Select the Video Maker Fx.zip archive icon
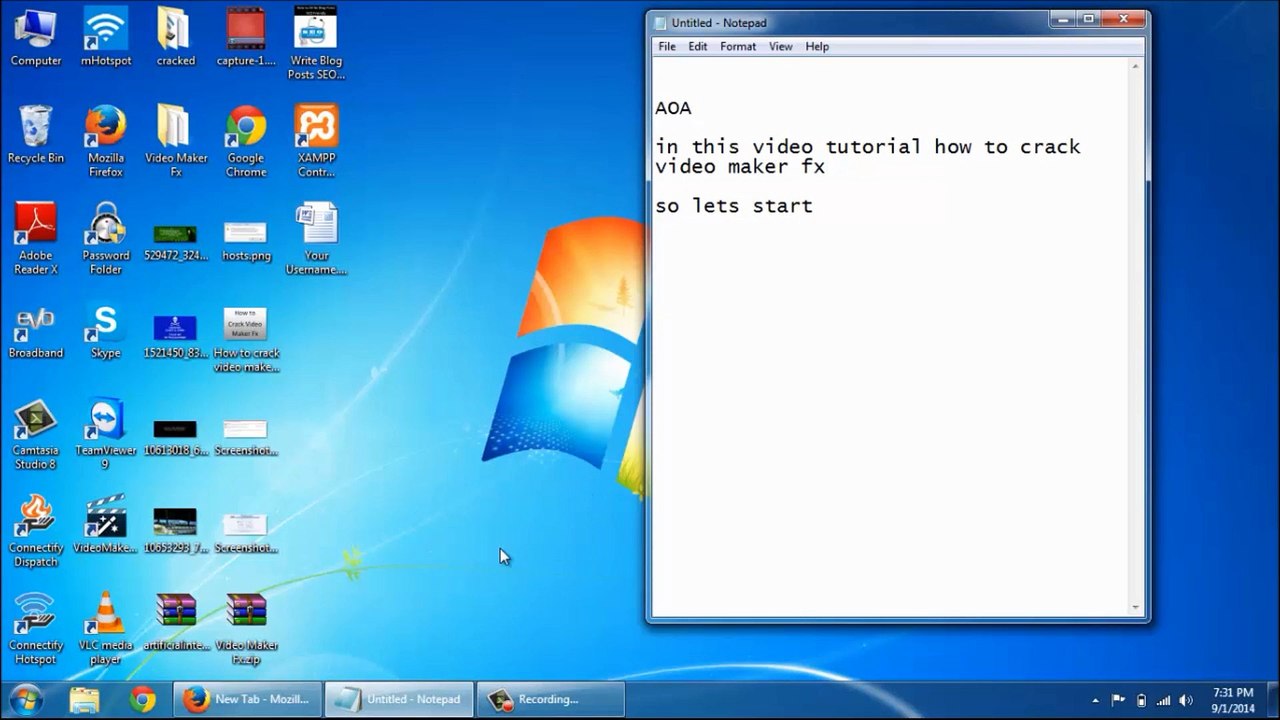 246,629
